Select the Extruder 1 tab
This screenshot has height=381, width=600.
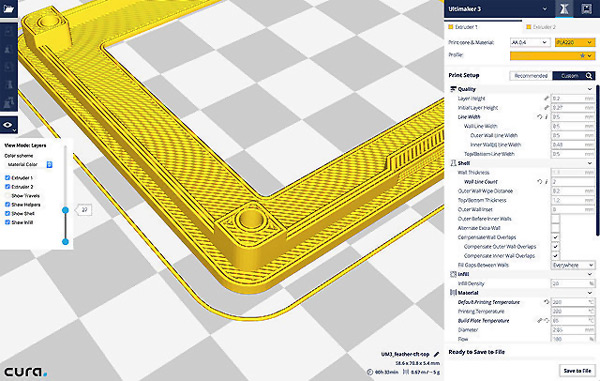tap(483, 27)
